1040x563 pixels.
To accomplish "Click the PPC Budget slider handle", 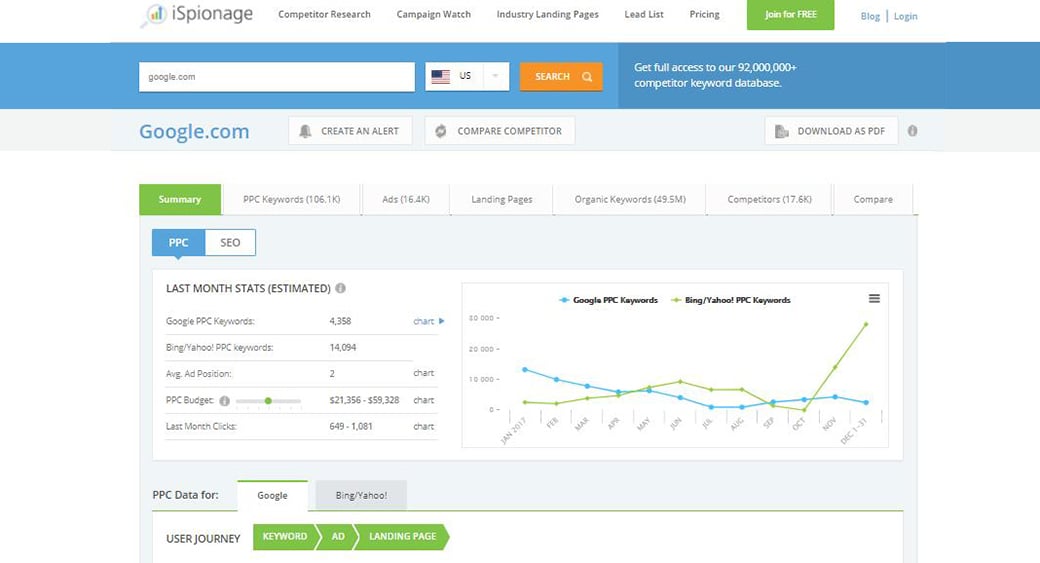I will 268,400.
